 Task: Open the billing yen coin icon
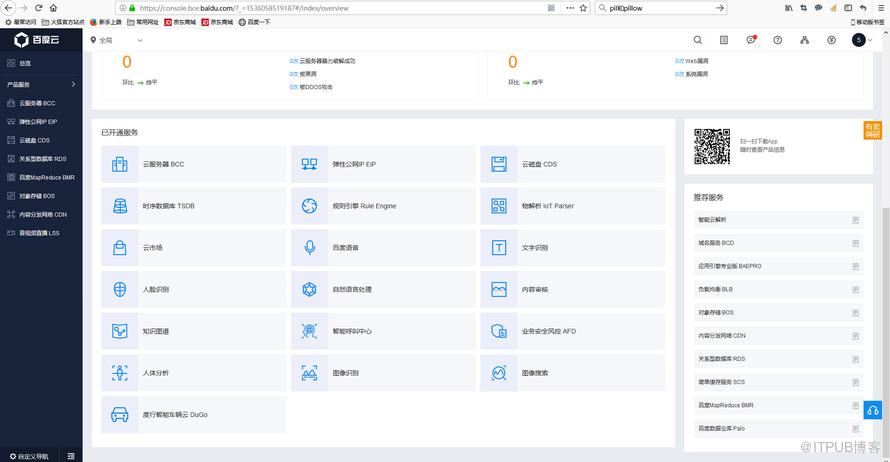[x=832, y=40]
